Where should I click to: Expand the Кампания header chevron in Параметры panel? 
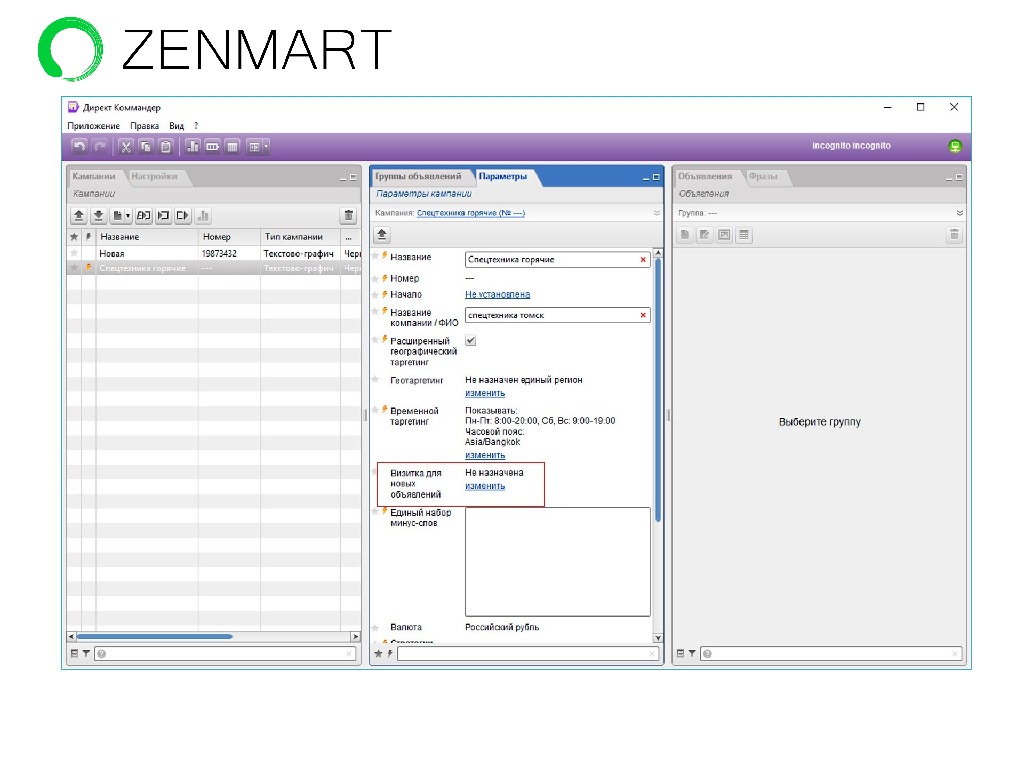click(x=656, y=213)
